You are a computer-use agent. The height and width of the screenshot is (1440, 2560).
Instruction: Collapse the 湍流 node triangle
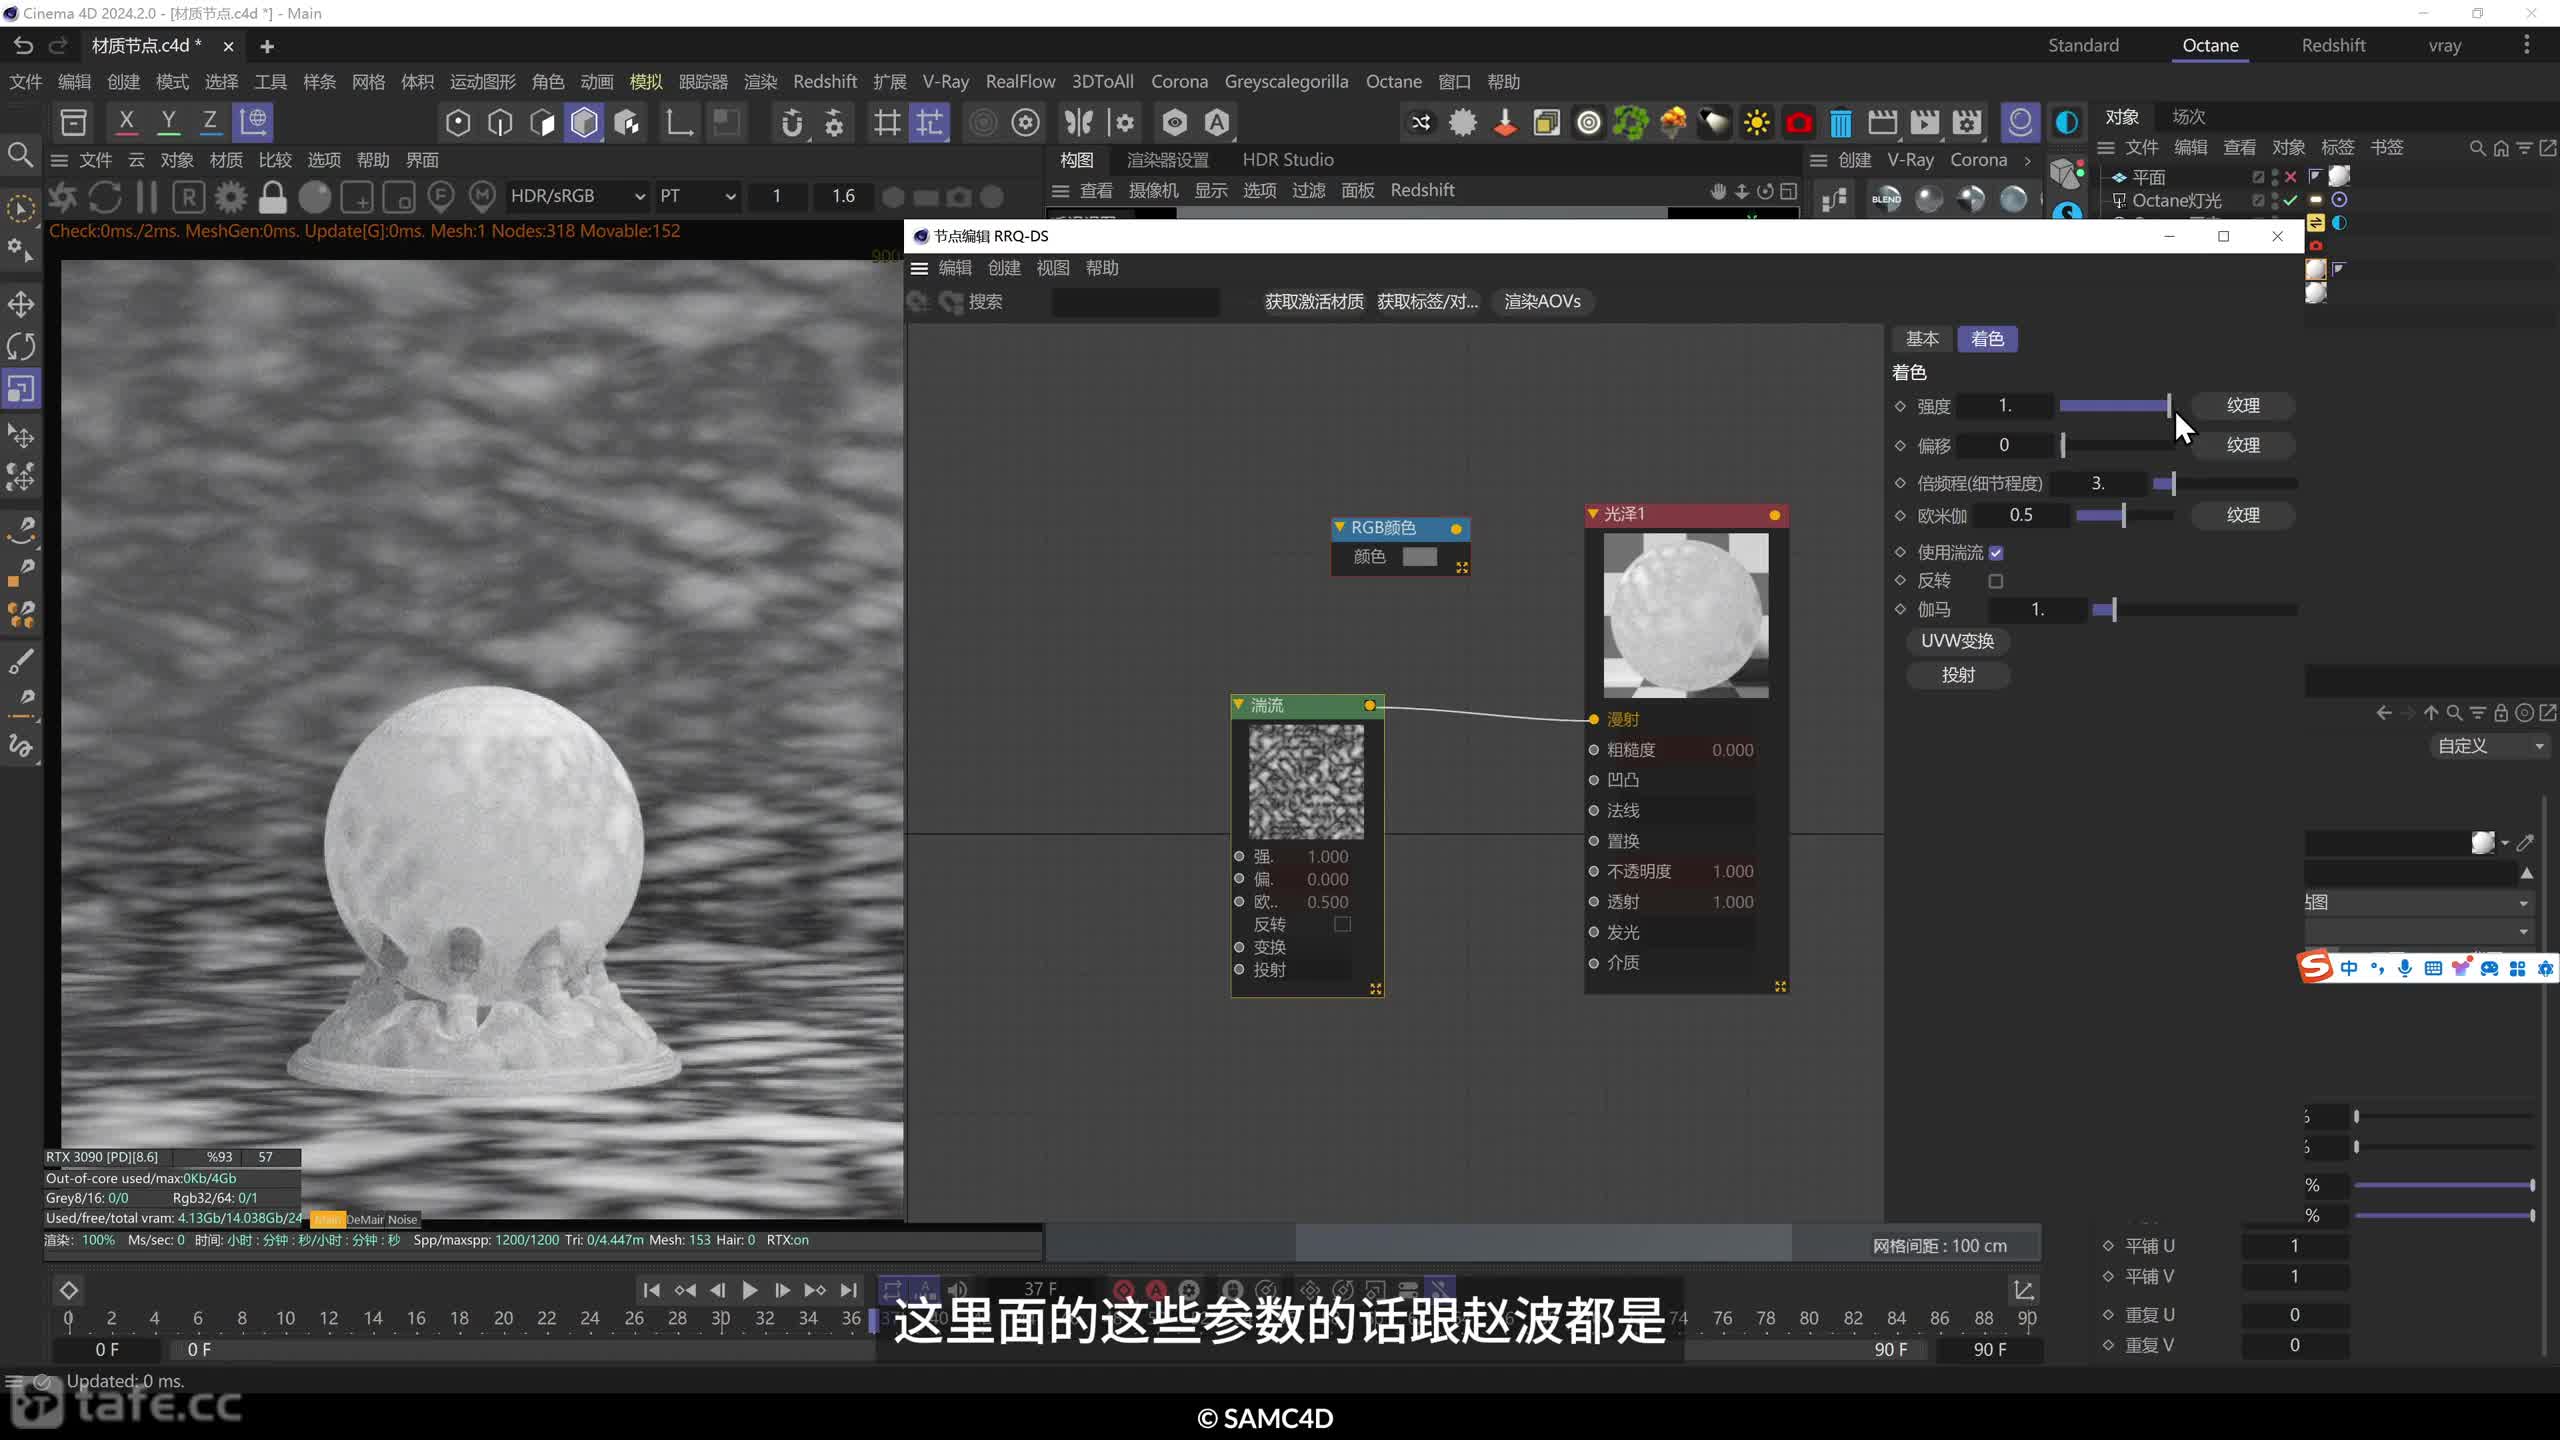1239,705
